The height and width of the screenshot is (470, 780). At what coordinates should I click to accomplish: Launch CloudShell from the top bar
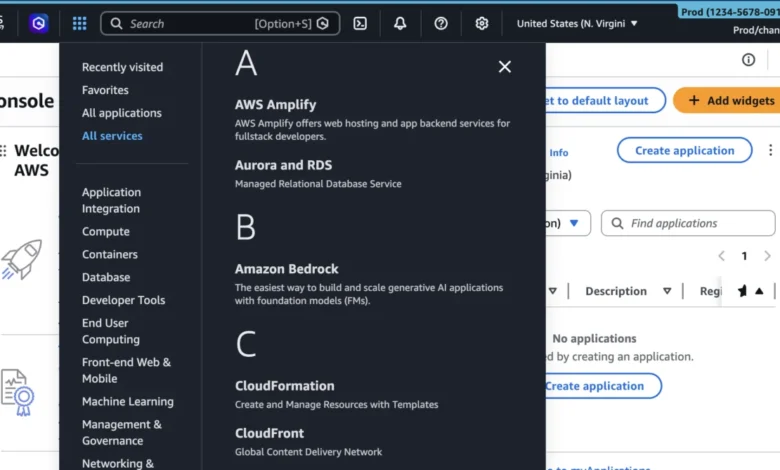(x=360, y=23)
